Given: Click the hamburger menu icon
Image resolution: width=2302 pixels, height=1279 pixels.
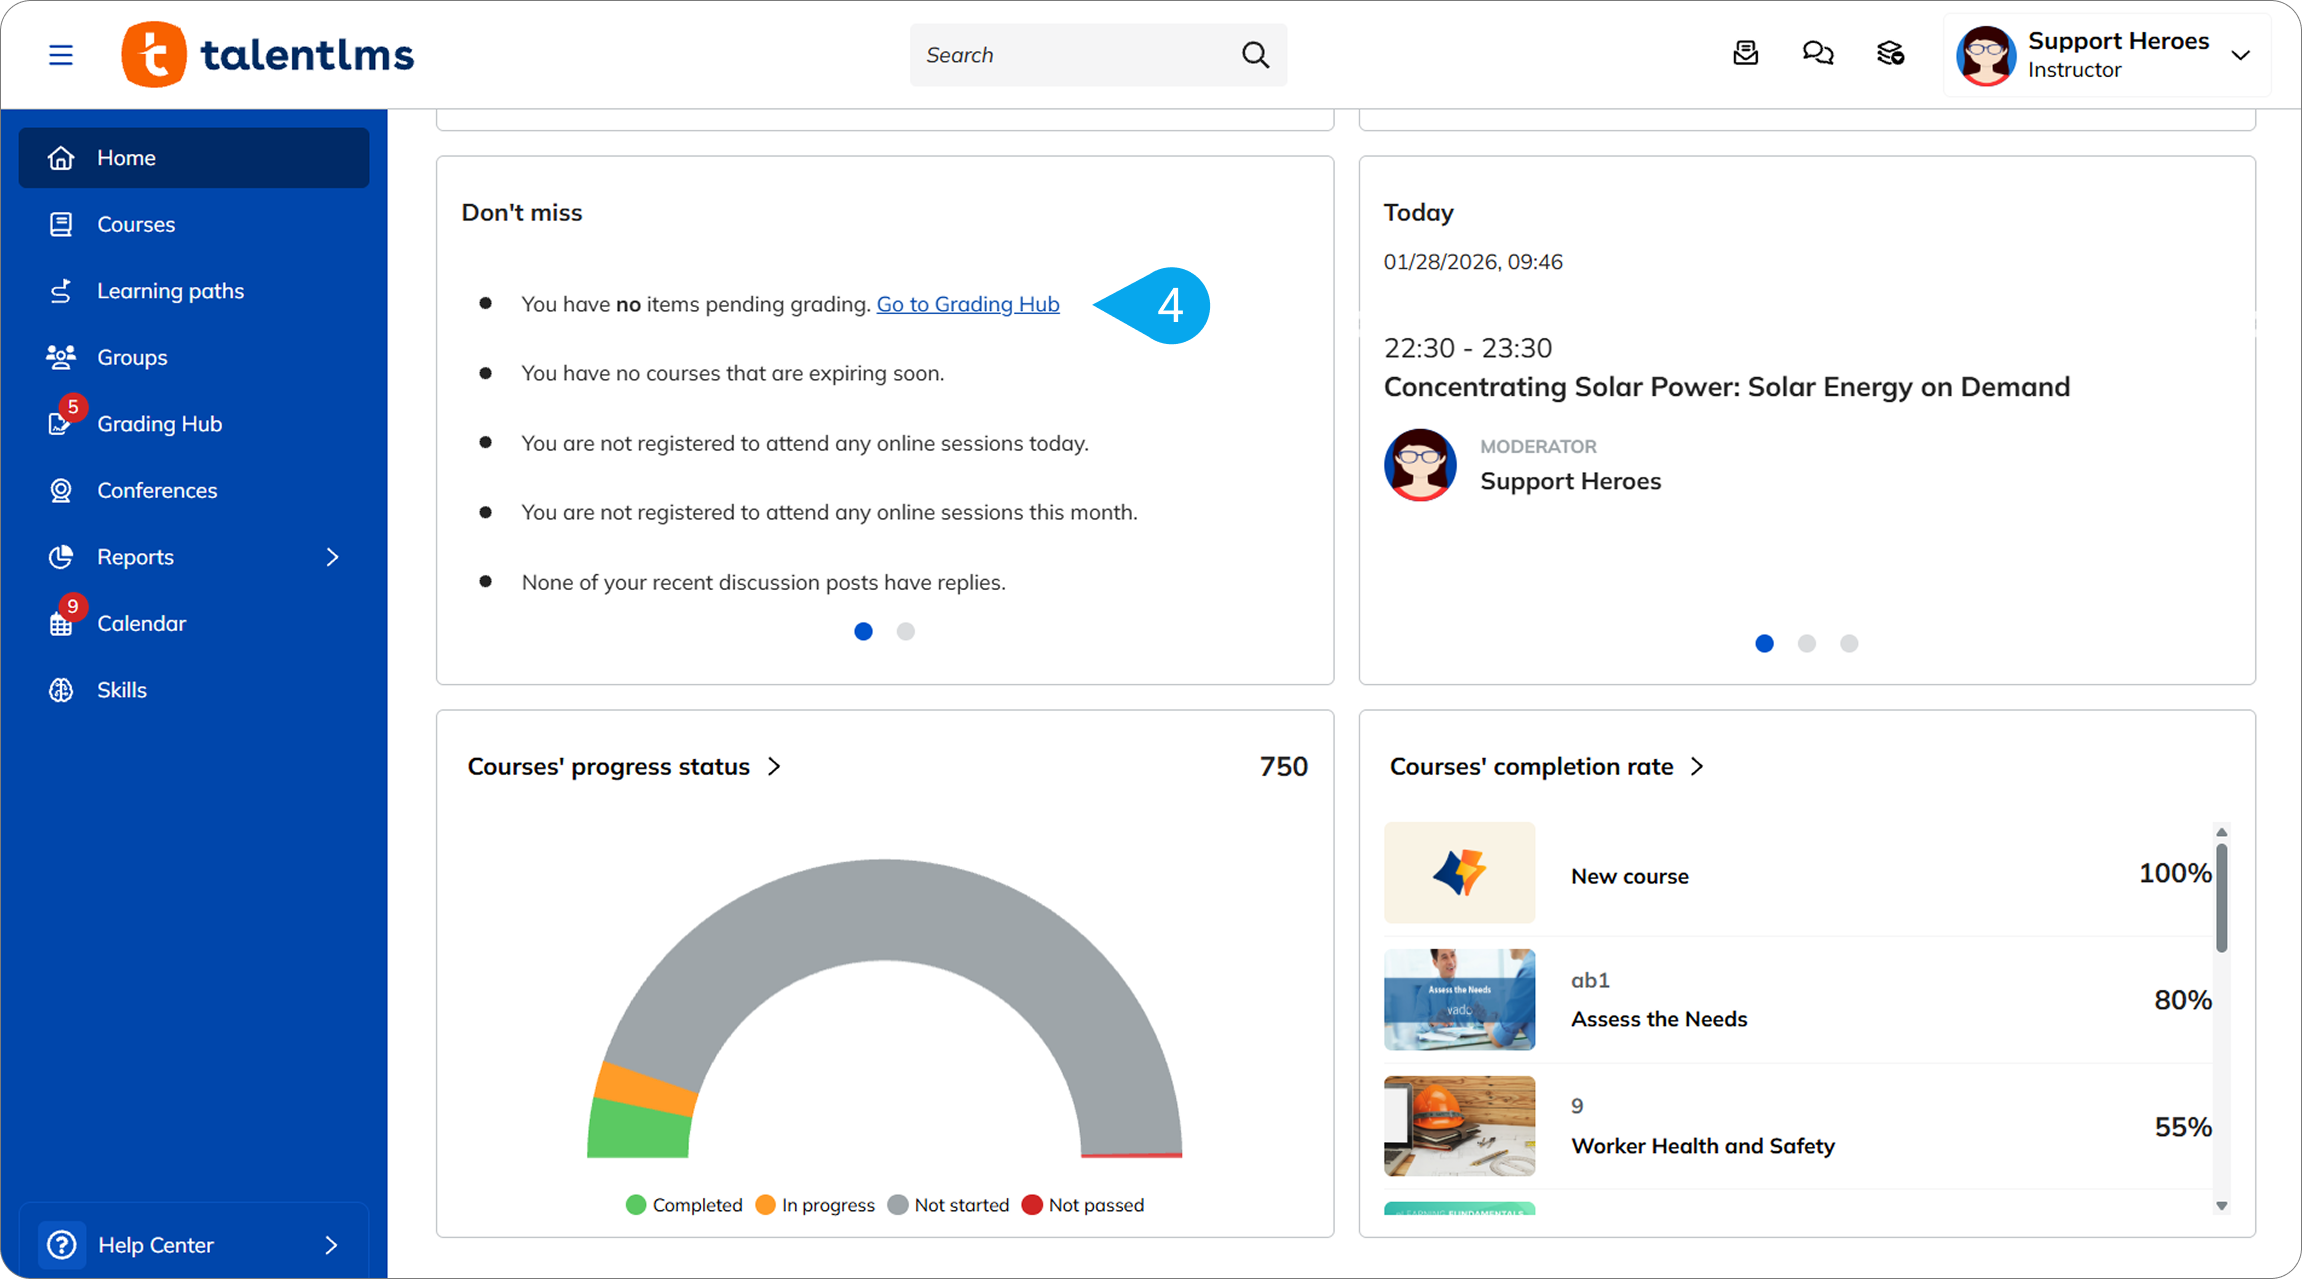Looking at the screenshot, I should [x=61, y=55].
